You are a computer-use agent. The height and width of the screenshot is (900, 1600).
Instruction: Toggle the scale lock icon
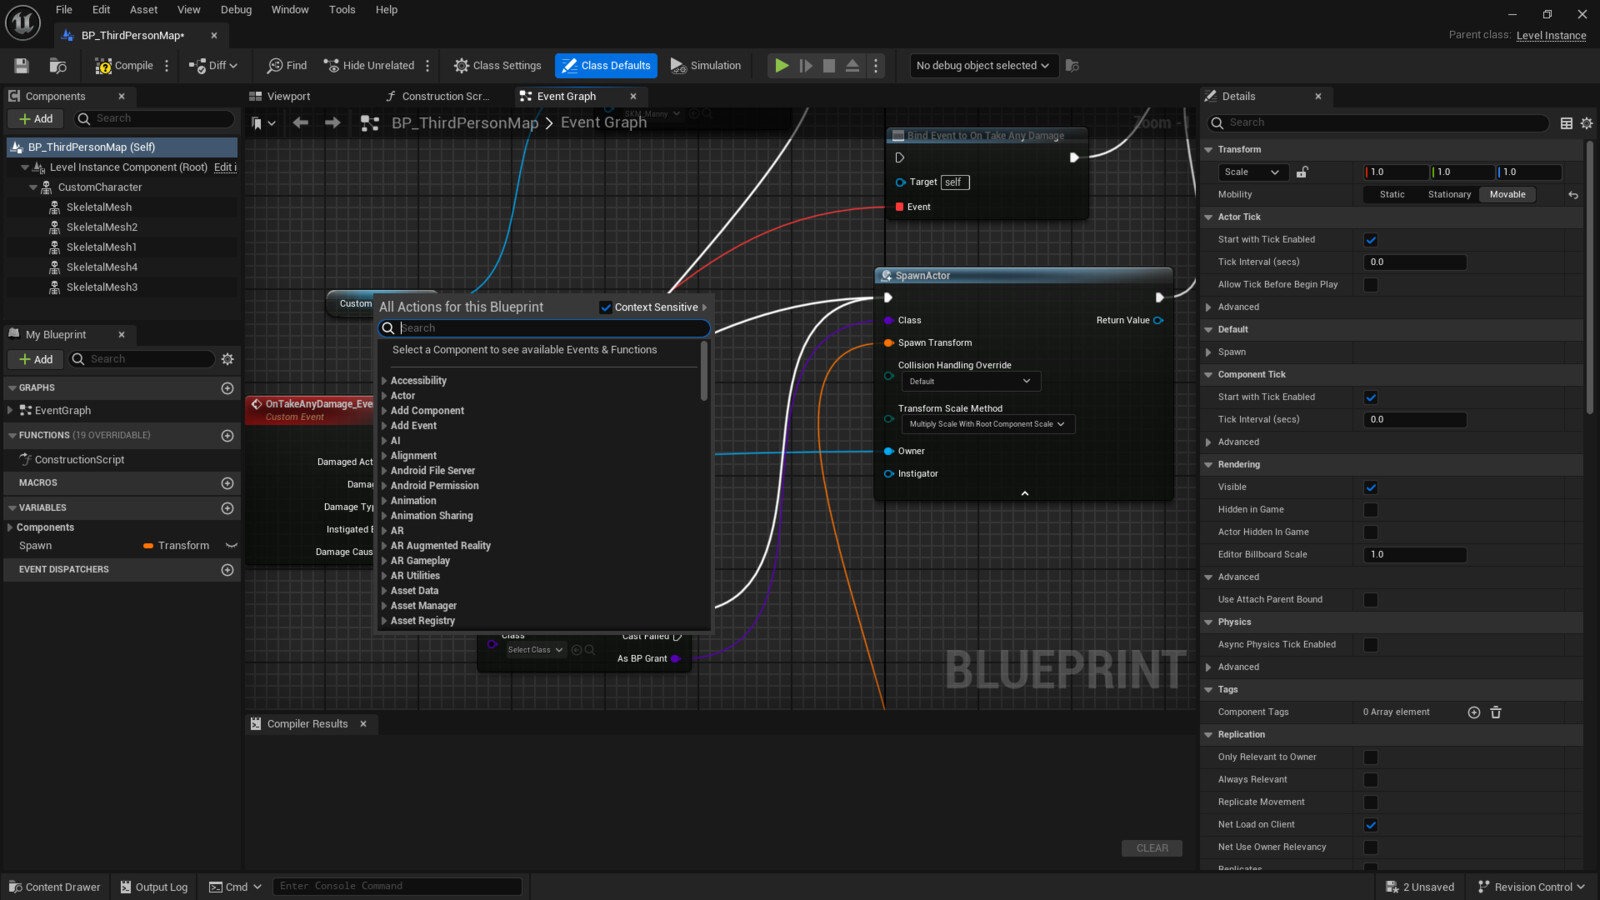(x=1302, y=172)
